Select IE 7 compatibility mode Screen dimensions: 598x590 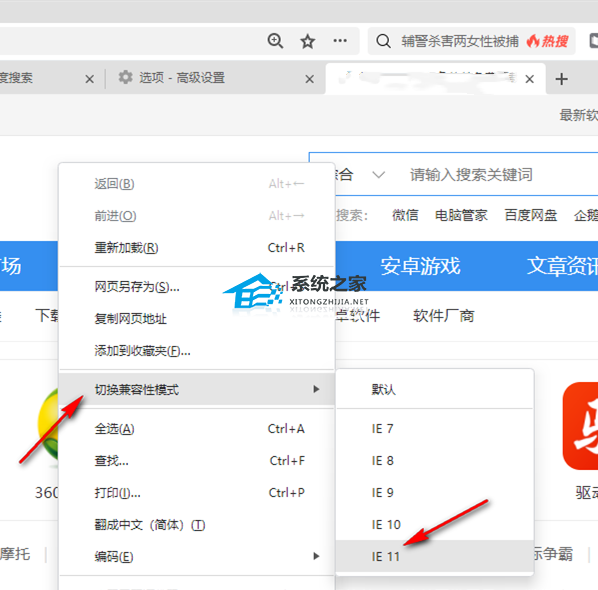pyautogui.click(x=434, y=429)
